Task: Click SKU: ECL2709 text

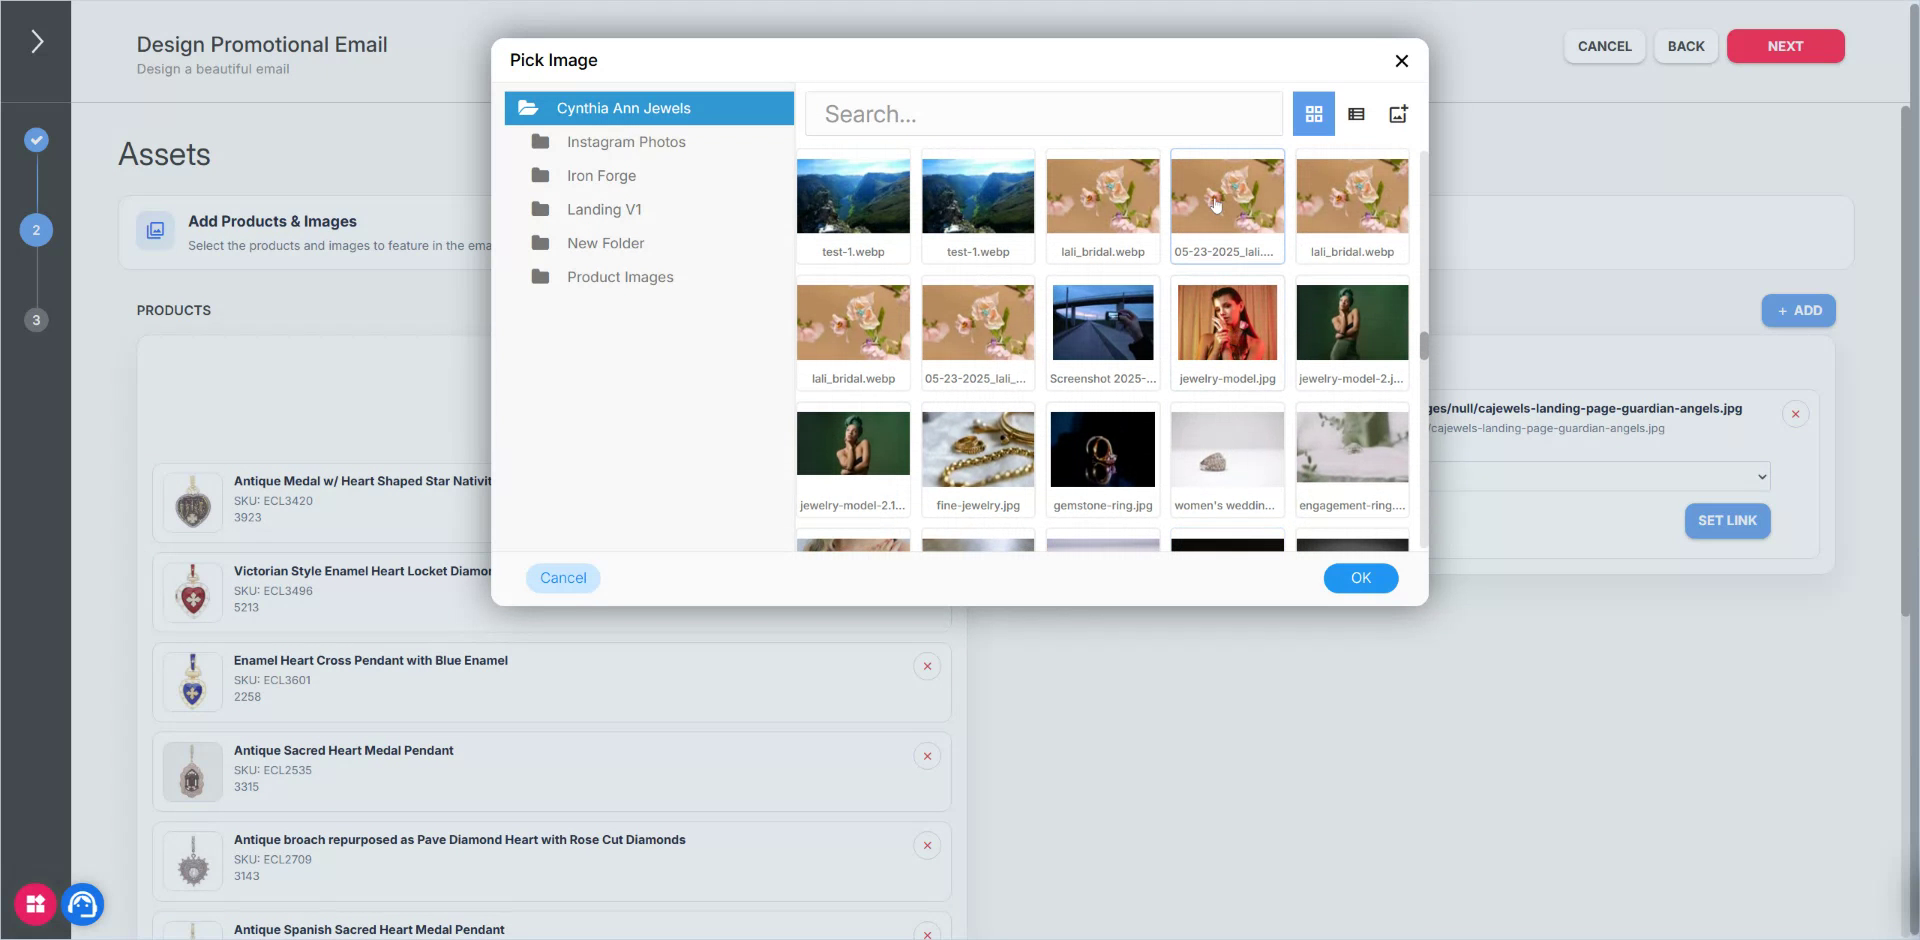Action: pyautogui.click(x=273, y=860)
